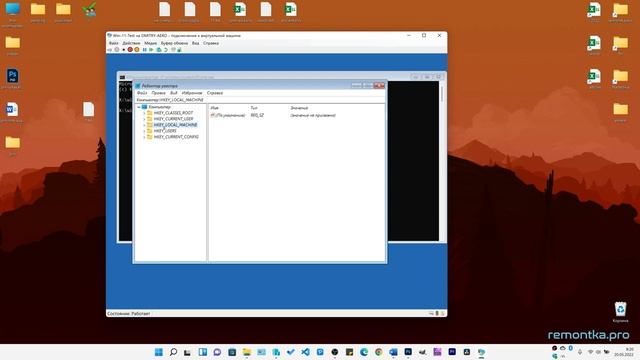640x360 pixels.
Task: Open Microsoft Edge from the taskbar
Action: coord(364,352)
